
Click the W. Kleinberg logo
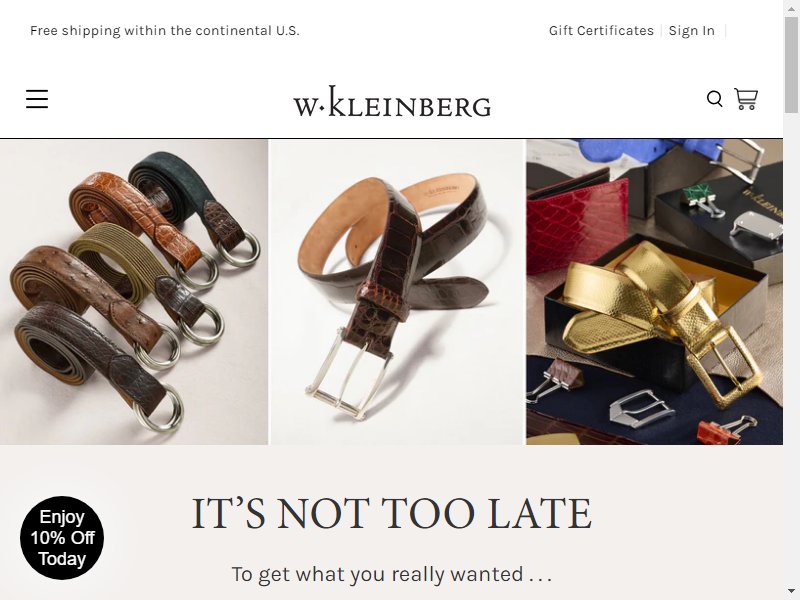pos(392,102)
